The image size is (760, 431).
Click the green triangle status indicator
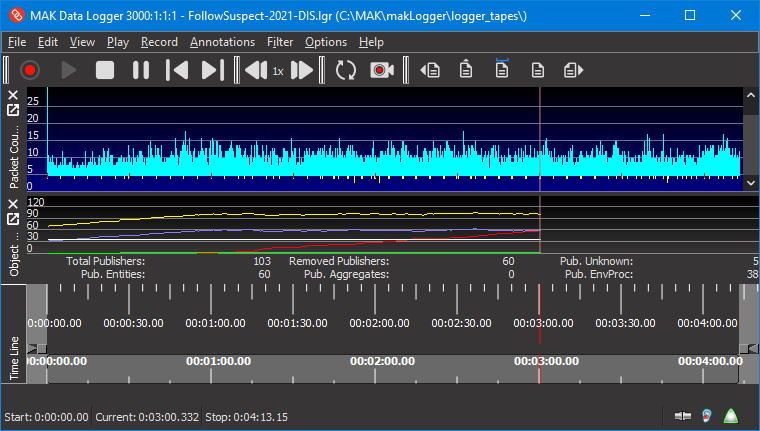coord(731,416)
